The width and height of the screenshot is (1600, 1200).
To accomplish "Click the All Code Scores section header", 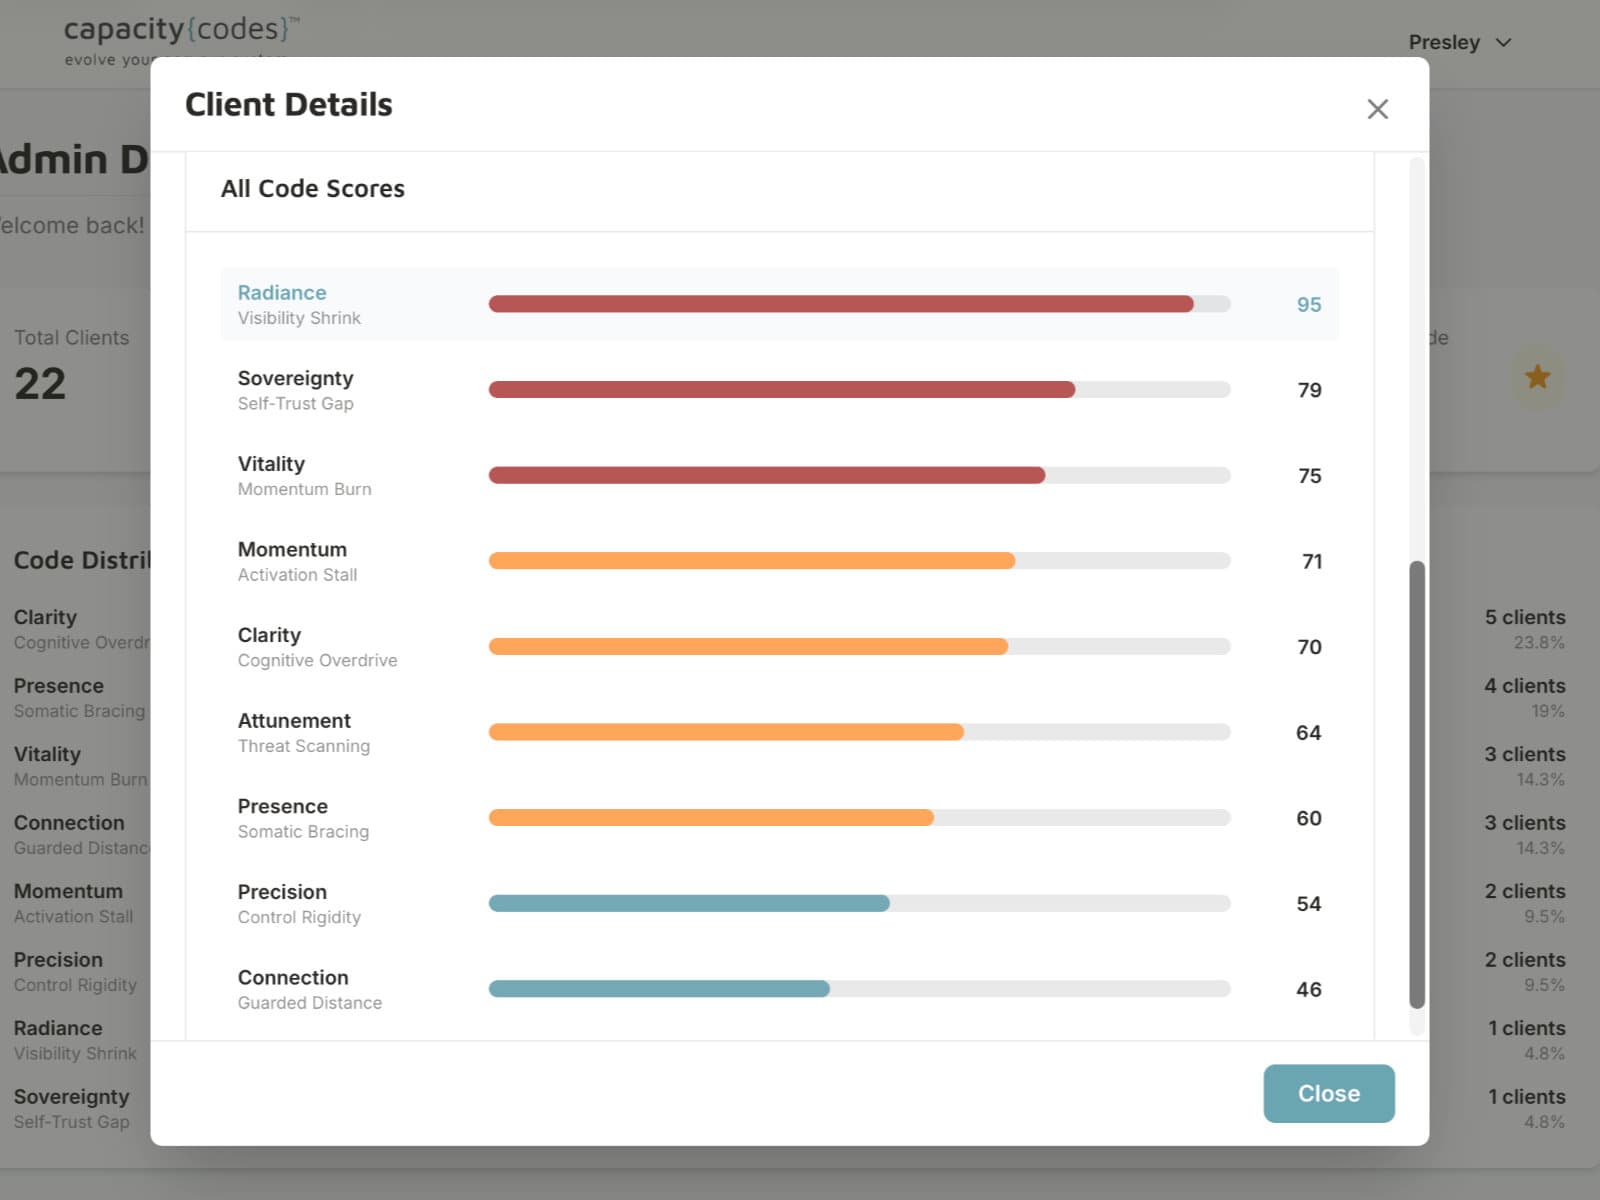I will point(313,188).
